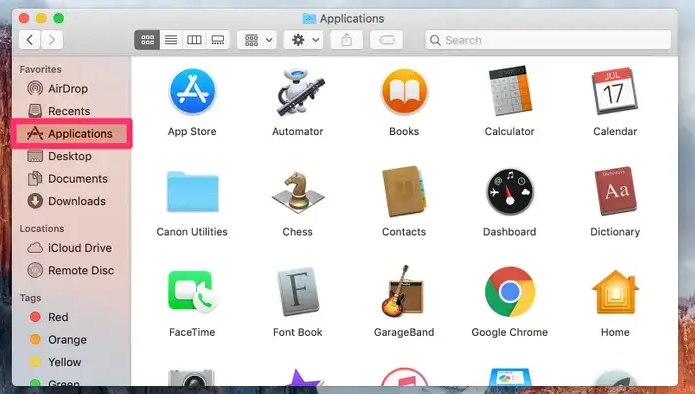Switch to icon view
This screenshot has width=695, height=394.
coord(147,40)
